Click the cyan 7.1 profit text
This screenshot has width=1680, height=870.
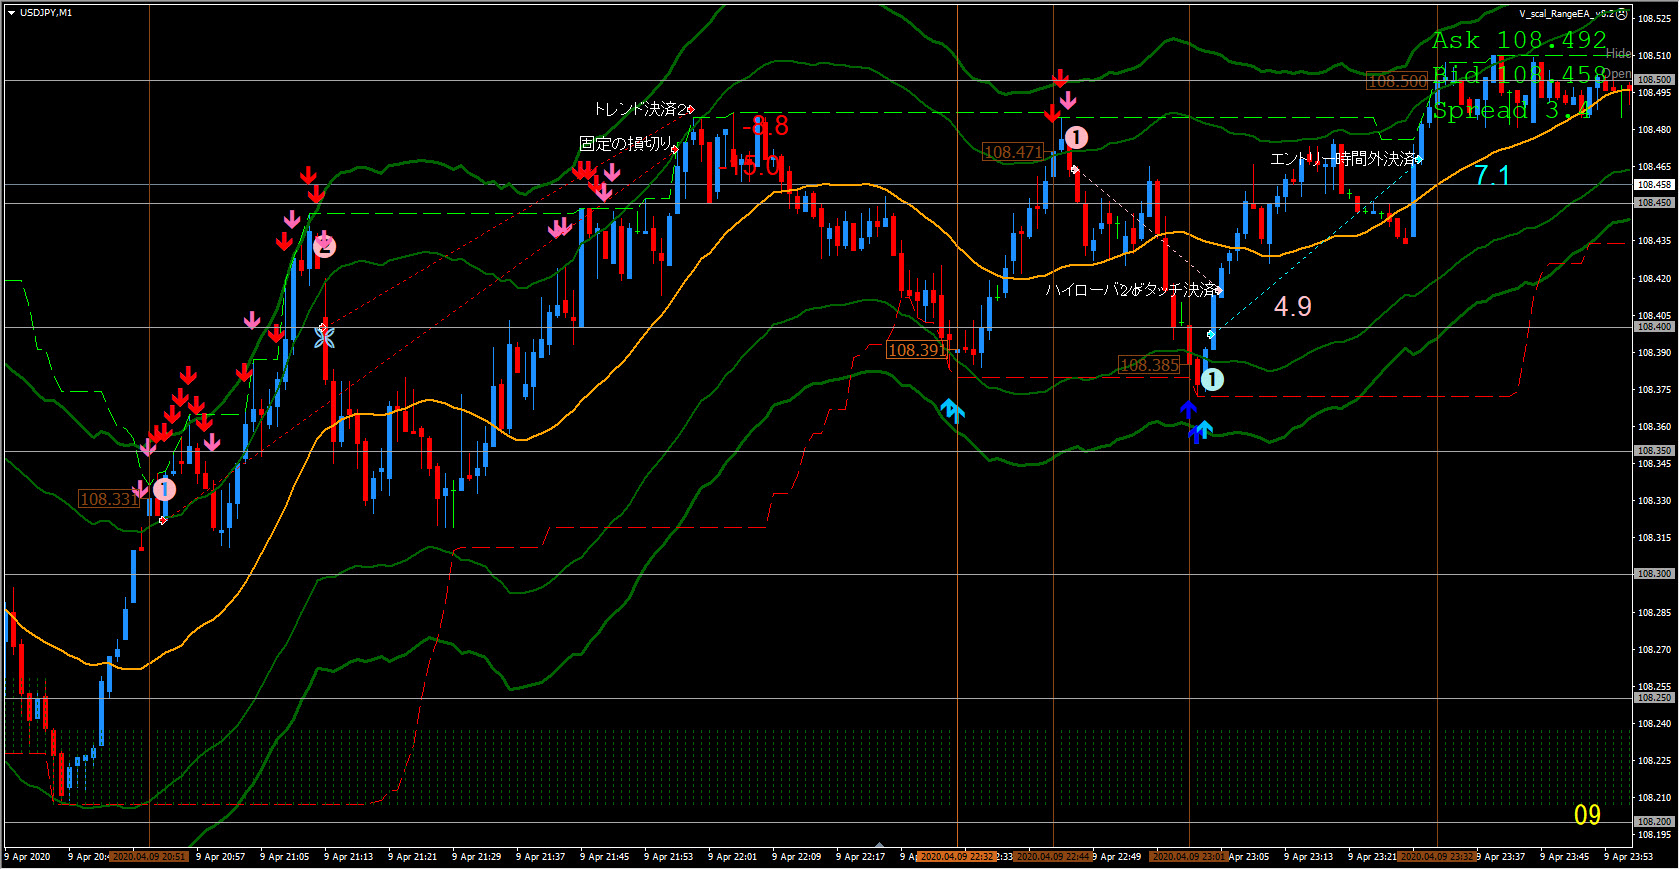(1492, 175)
